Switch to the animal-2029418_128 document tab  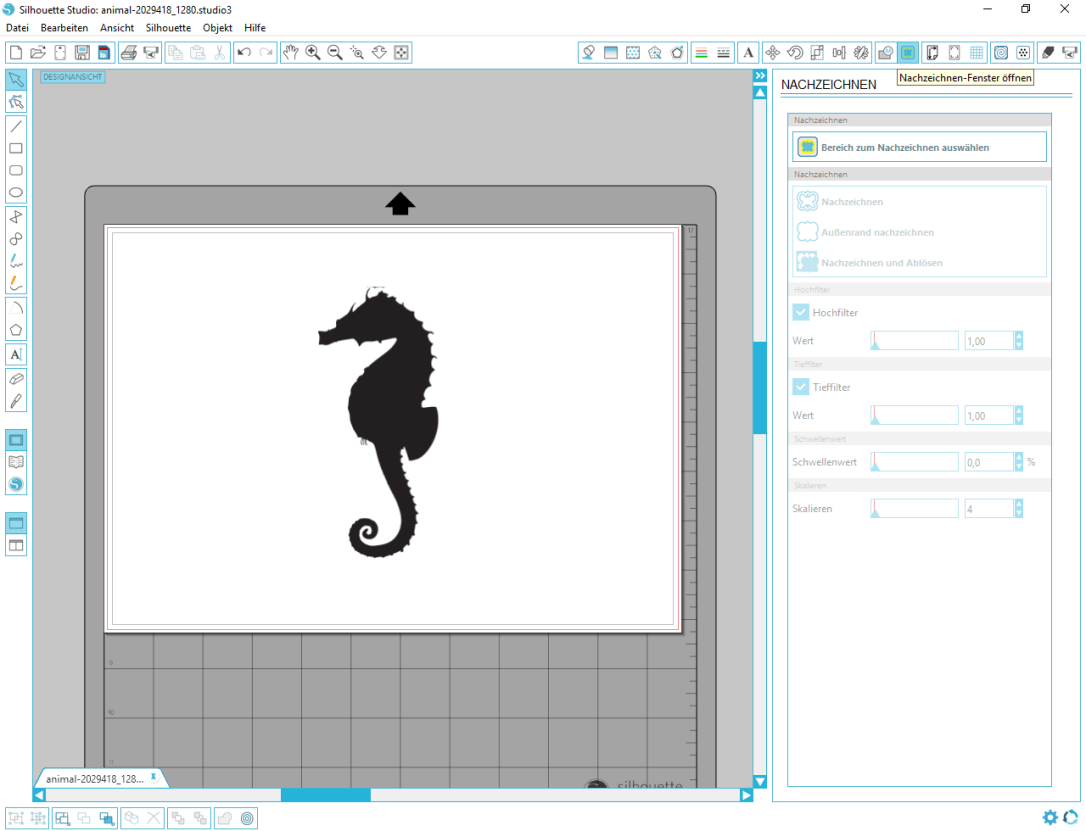click(x=95, y=777)
